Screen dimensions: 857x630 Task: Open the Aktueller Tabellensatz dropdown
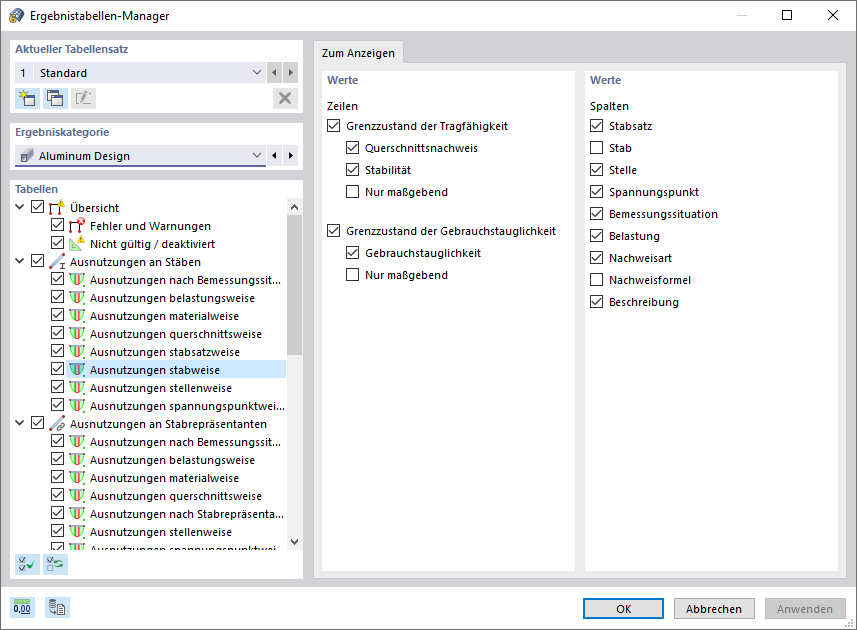pyautogui.click(x=257, y=73)
